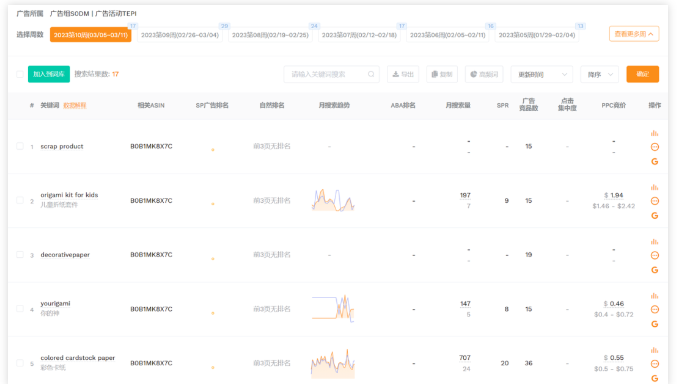Focus the keyword search input field
The image size is (681, 384).
(x=331, y=74)
